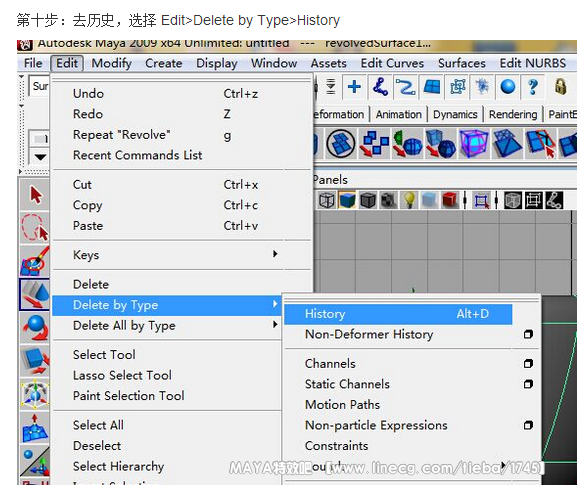Toggle the curves selection mask icon

point(405,87)
